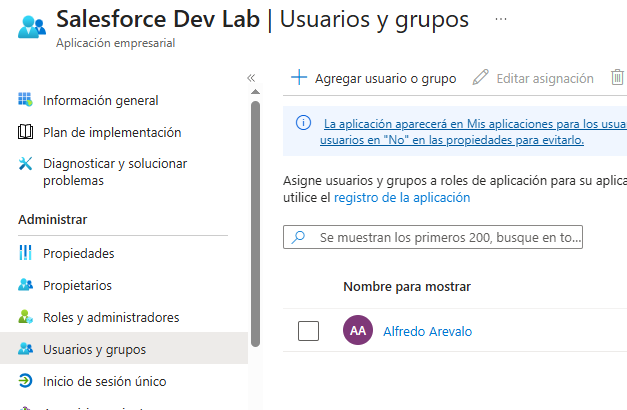Click the Aplicación empresarial subtitle
Image resolution: width=627 pixels, height=410 pixels.
(x=116, y=43)
